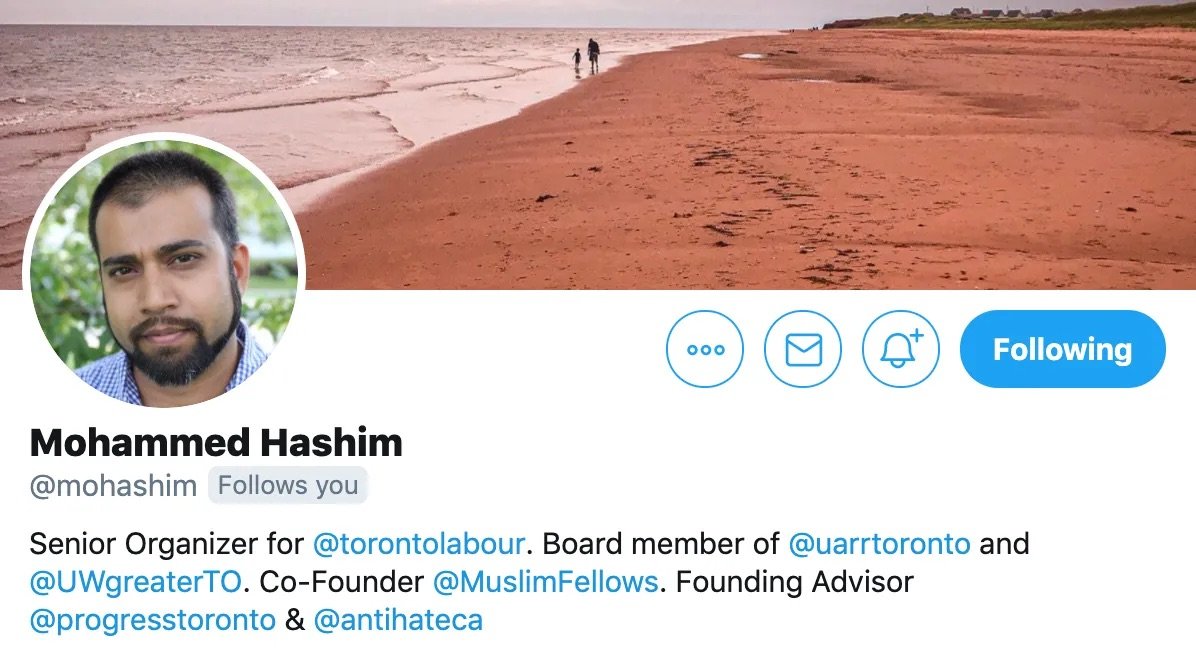Visit the @uarrtoronto profile link
Viewport: 1196px width, 658px height.
pos(879,544)
